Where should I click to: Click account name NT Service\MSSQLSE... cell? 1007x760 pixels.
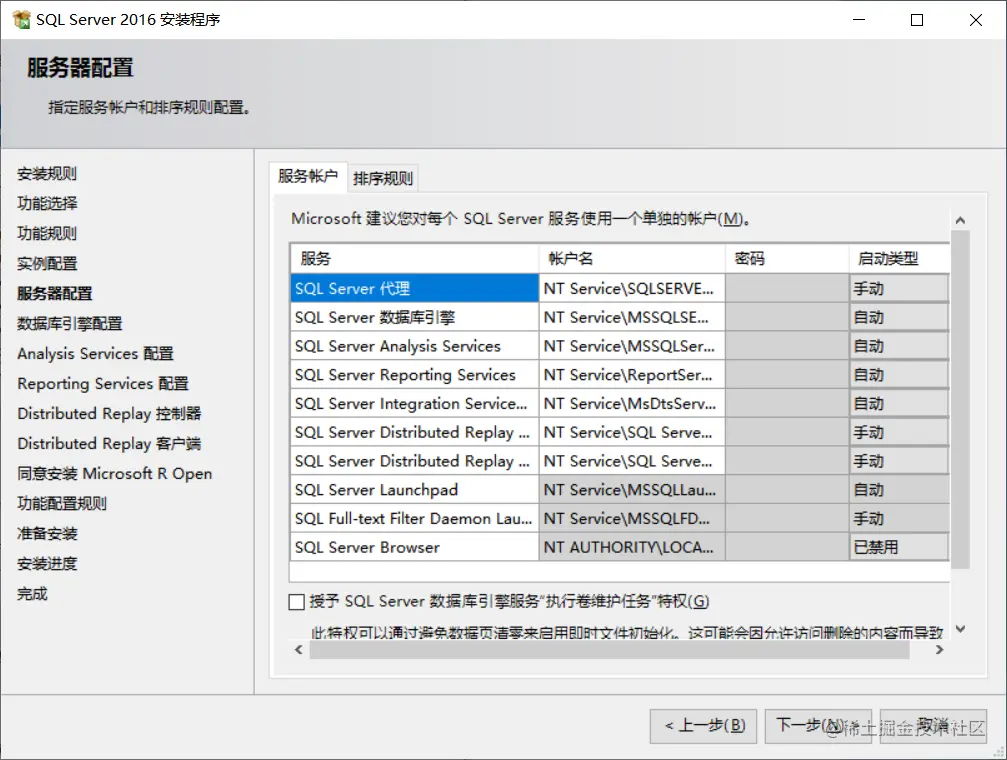pos(632,317)
